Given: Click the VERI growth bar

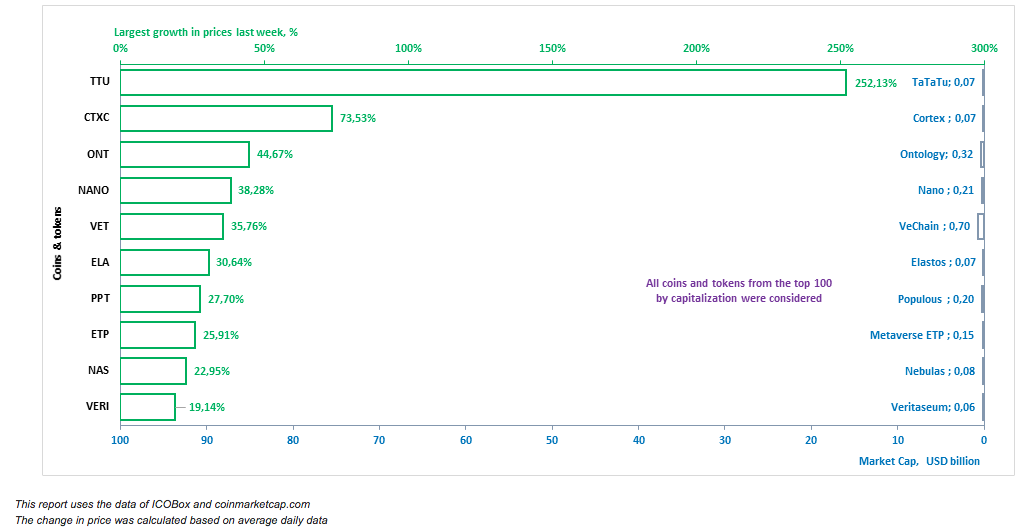Looking at the screenshot, I should pos(148,407).
